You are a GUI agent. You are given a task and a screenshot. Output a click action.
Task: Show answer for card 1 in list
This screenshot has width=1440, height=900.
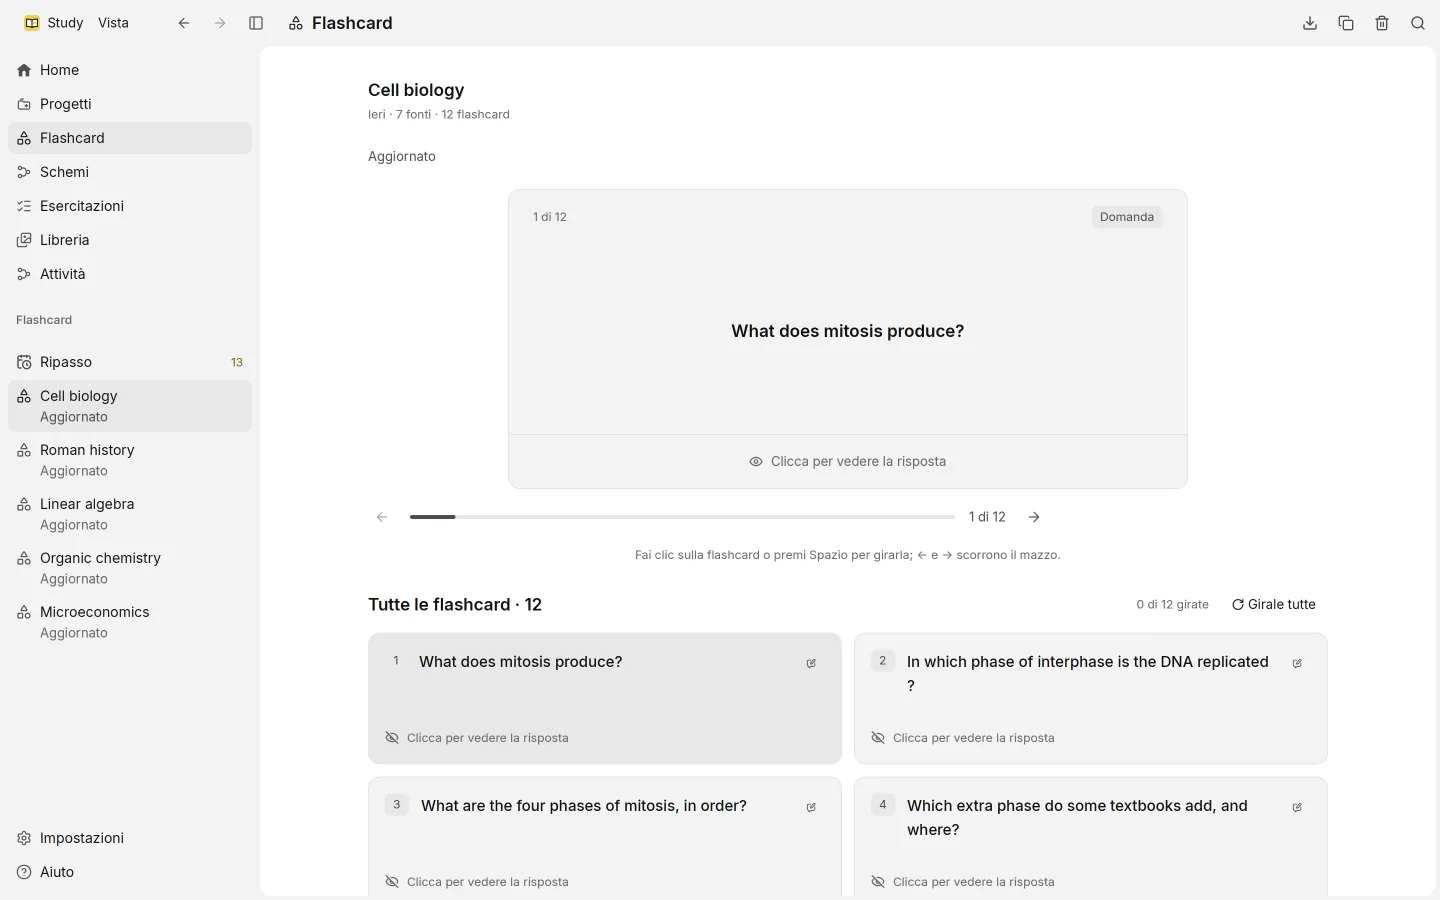click(477, 738)
